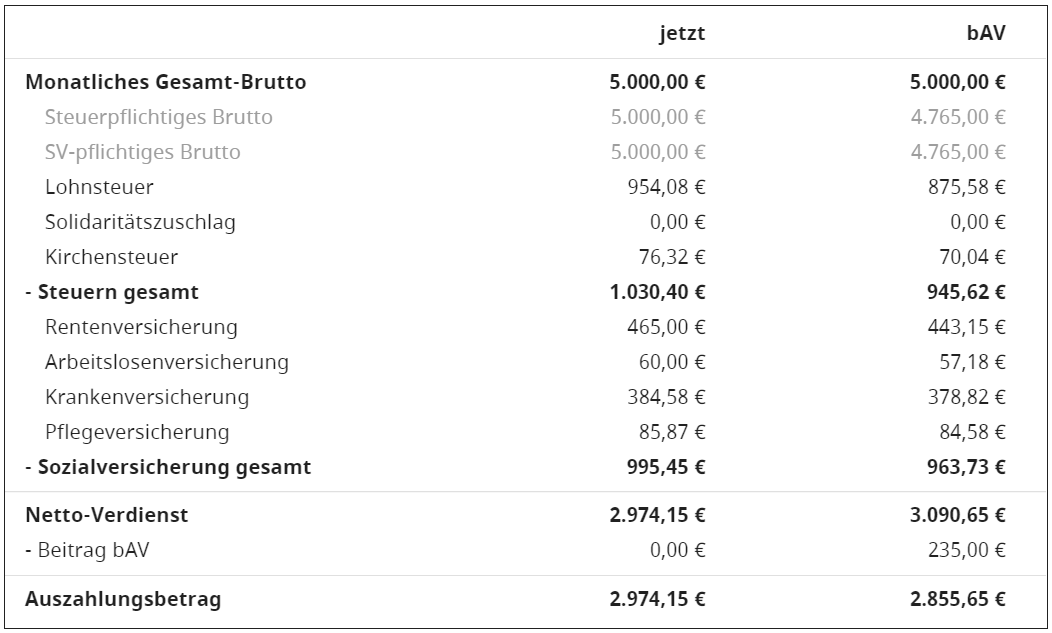Select the "Solidaritätszuschlag" row label

tap(140, 222)
